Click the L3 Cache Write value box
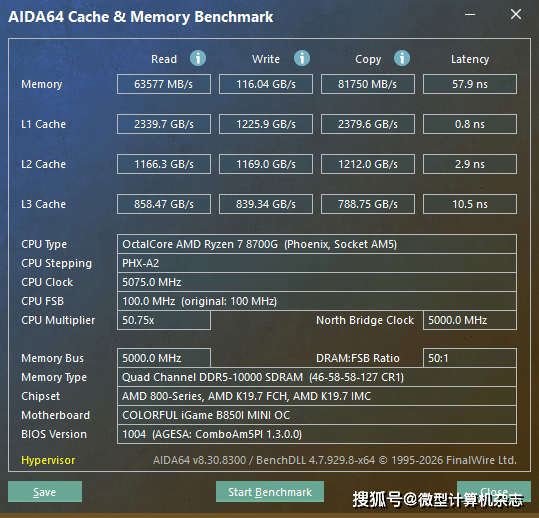The image size is (539, 518). point(266,204)
